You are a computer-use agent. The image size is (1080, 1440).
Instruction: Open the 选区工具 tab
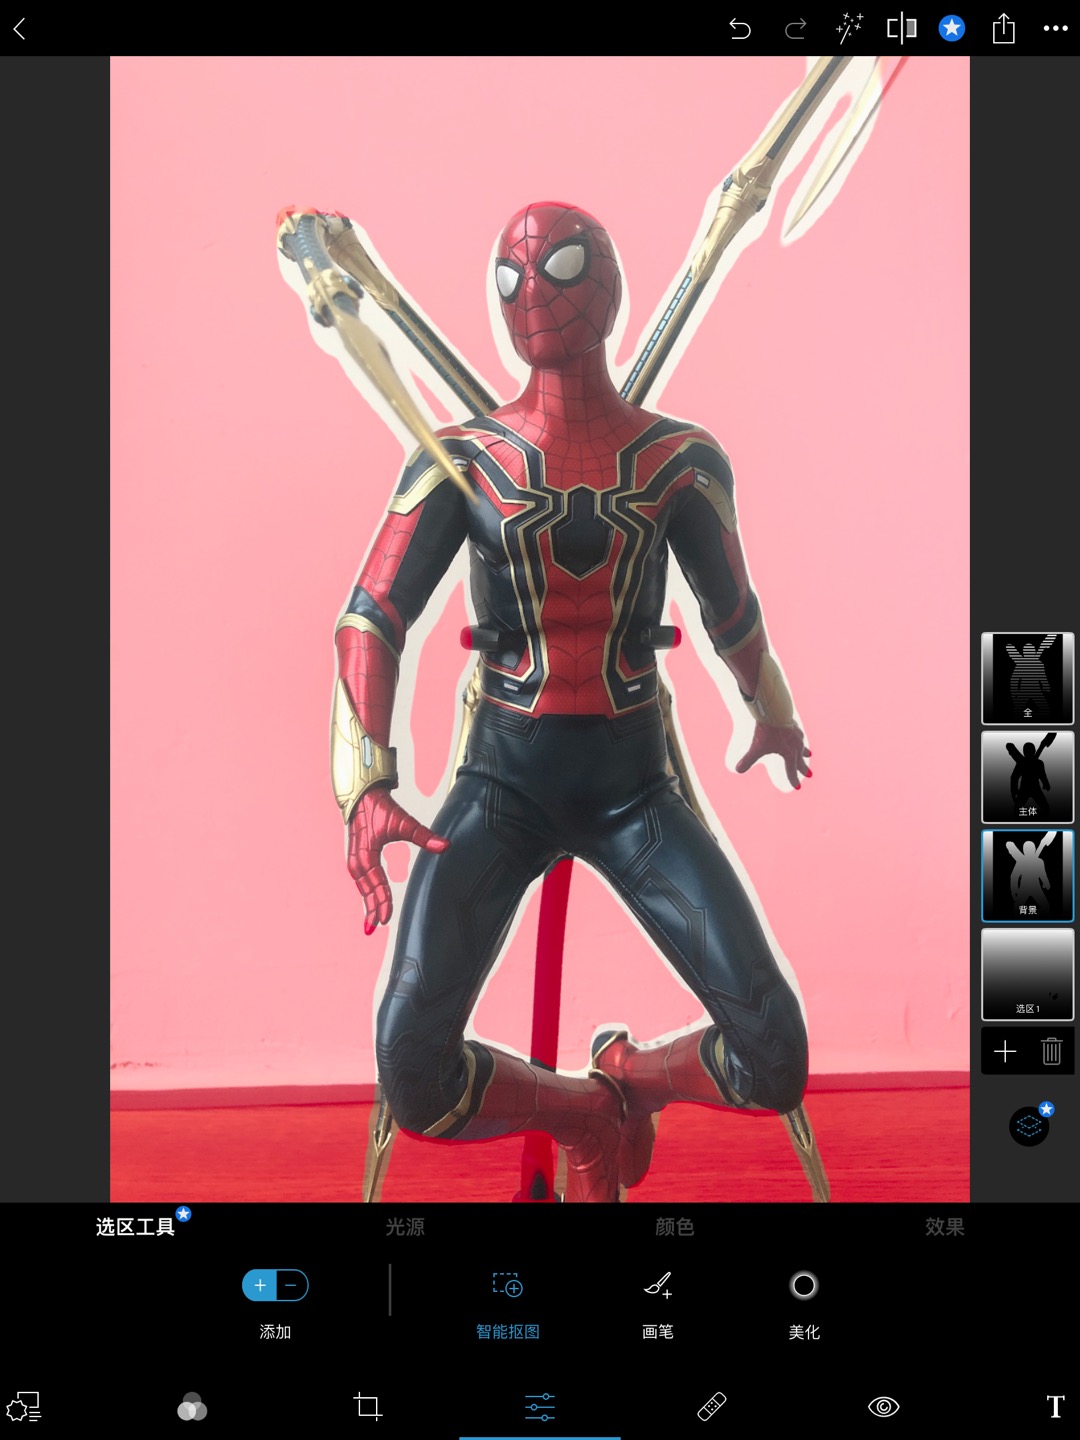tap(135, 1227)
